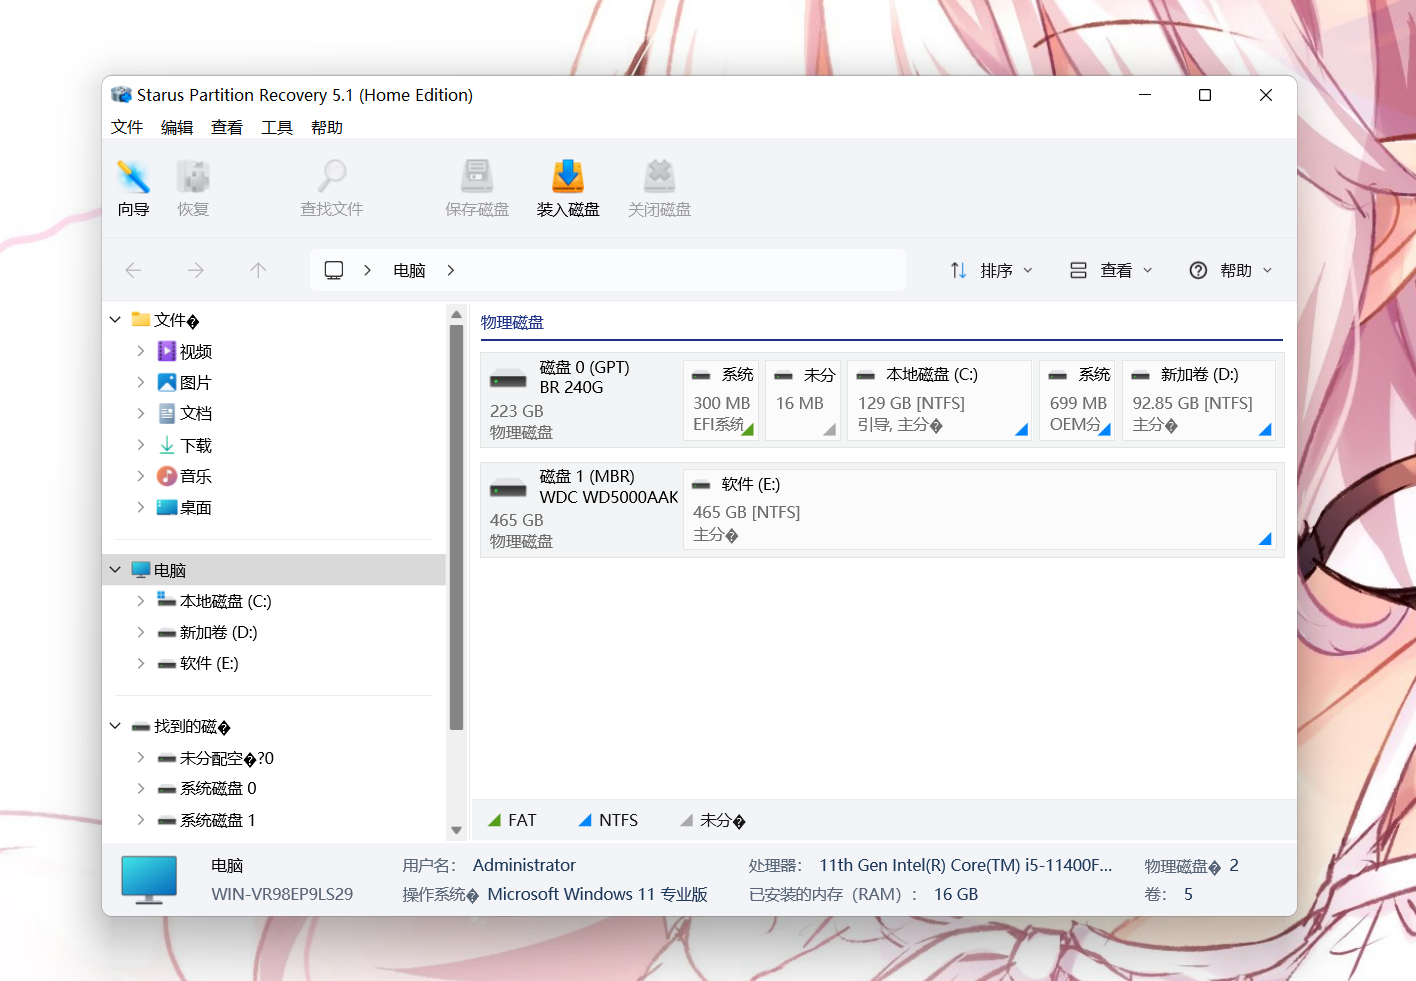Image resolution: width=1416 pixels, height=981 pixels.
Task: Go up one level with up arrow
Action: [x=258, y=270]
